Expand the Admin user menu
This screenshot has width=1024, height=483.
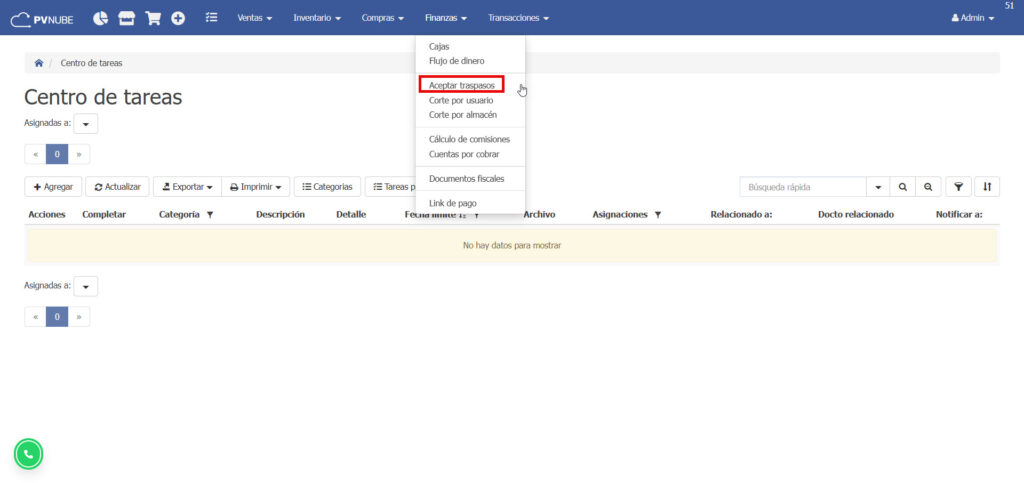pos(972,18)
